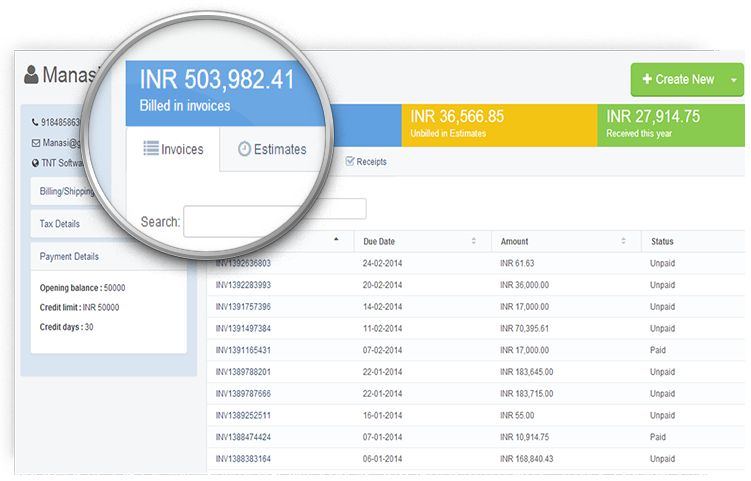Click amount INR 36,000.00
The height and width of the screenshot is (481, 751).
pos(524,285)
